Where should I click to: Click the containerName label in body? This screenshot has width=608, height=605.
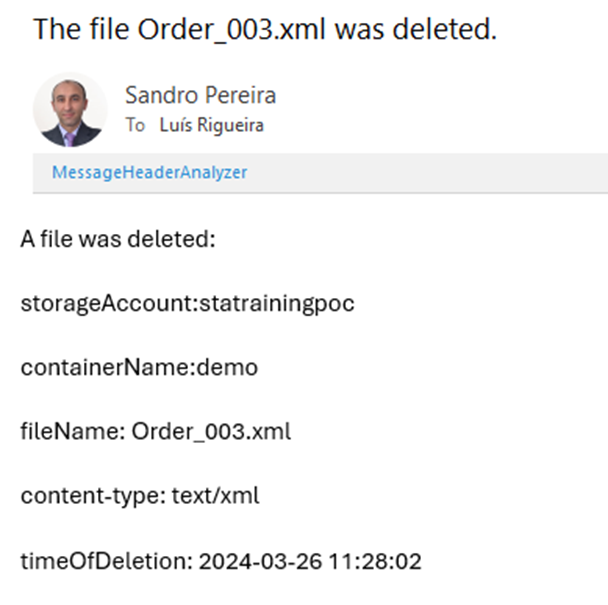(84, 368)
